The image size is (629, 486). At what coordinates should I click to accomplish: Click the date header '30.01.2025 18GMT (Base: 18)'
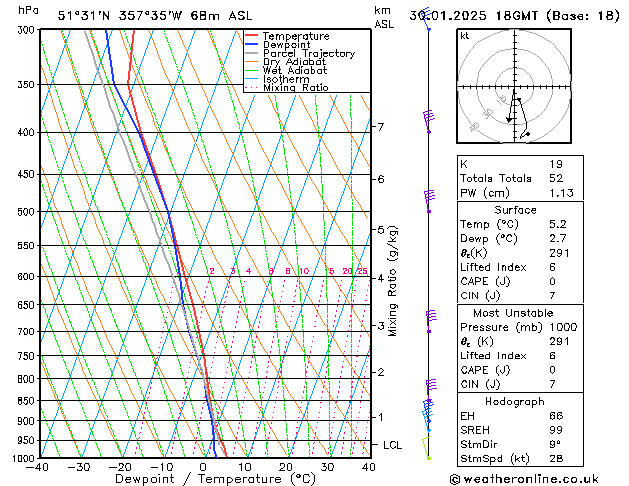click(514, 16)
